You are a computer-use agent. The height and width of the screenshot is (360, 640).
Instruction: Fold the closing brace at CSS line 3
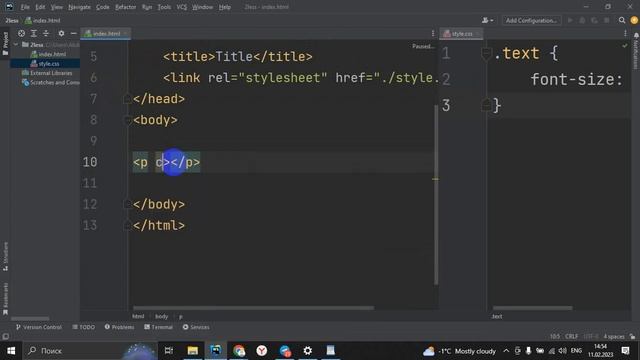[x=486, y=105]
